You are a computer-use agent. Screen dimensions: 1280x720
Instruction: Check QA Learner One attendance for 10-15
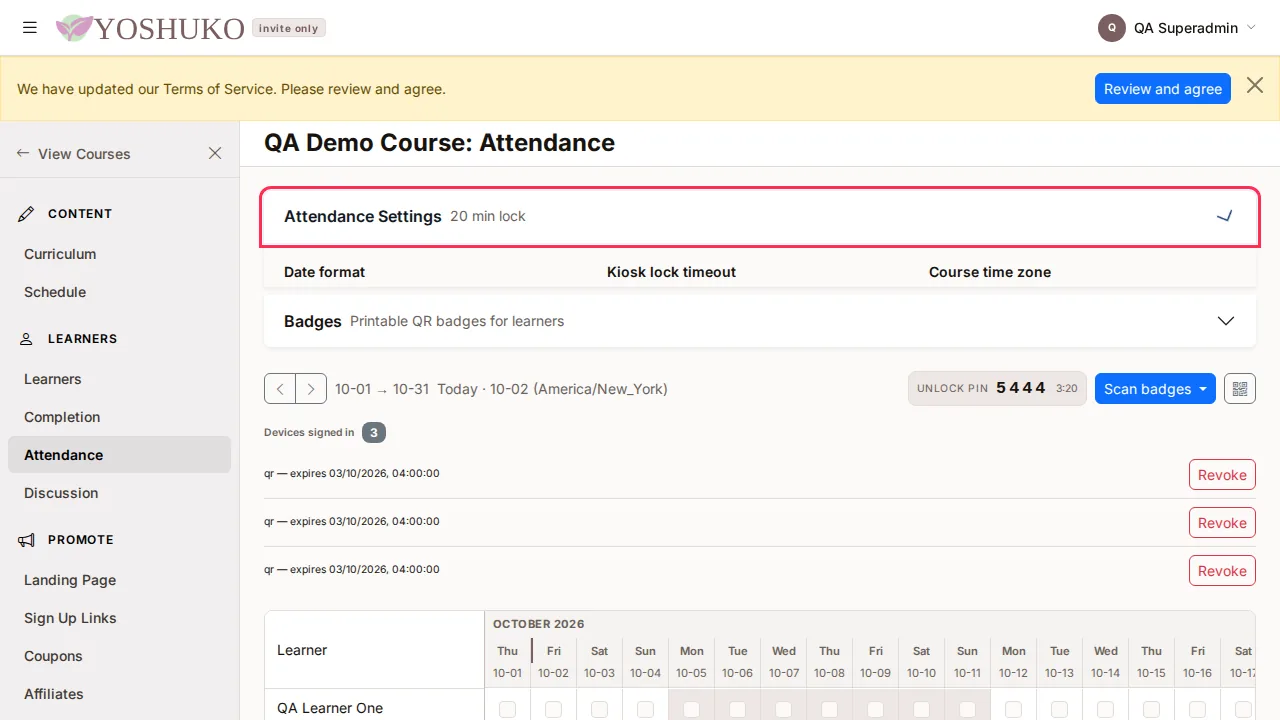[1152, 709]
